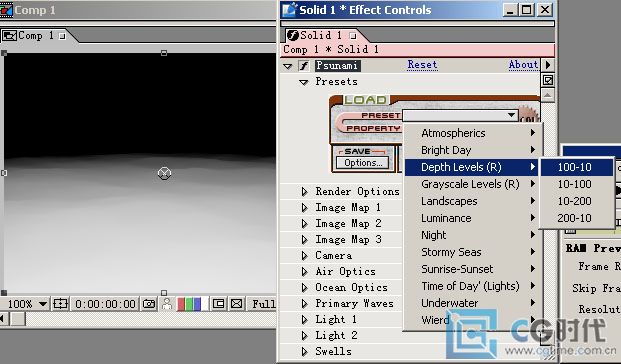This screenshot has width=621, height=364.
Task: Click the Reset link for Psunami
Action: [x=422, y=65]
